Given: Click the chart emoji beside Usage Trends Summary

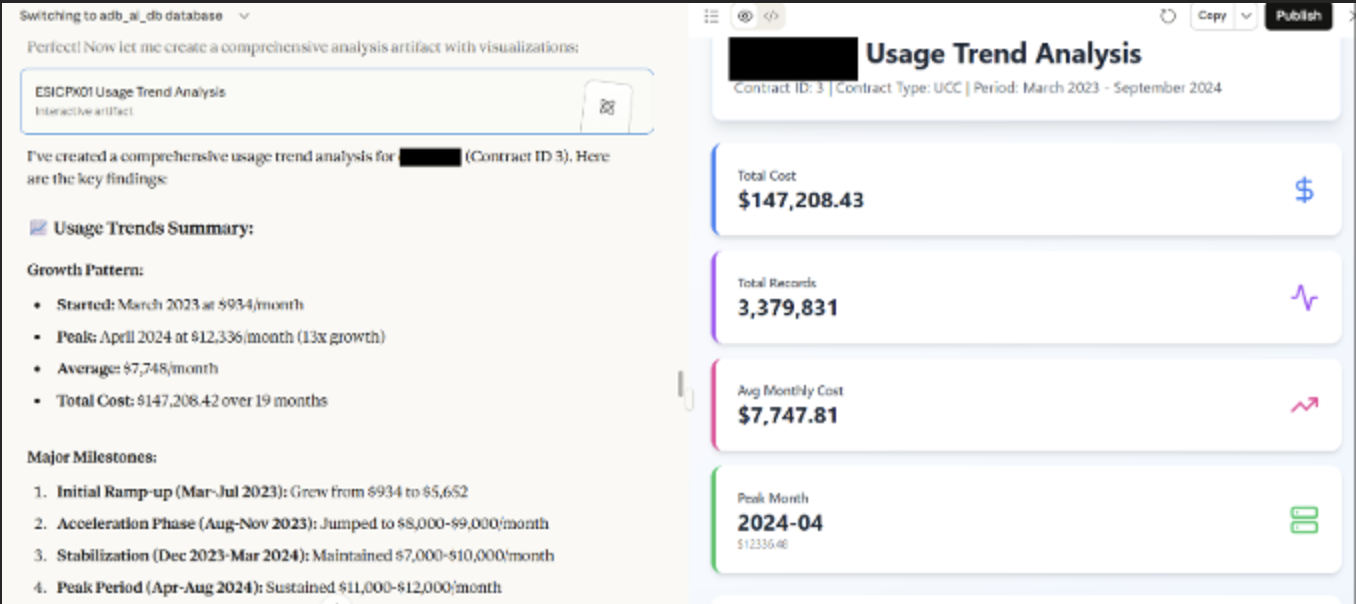Looking at the screenshot, I should (38, 228).
